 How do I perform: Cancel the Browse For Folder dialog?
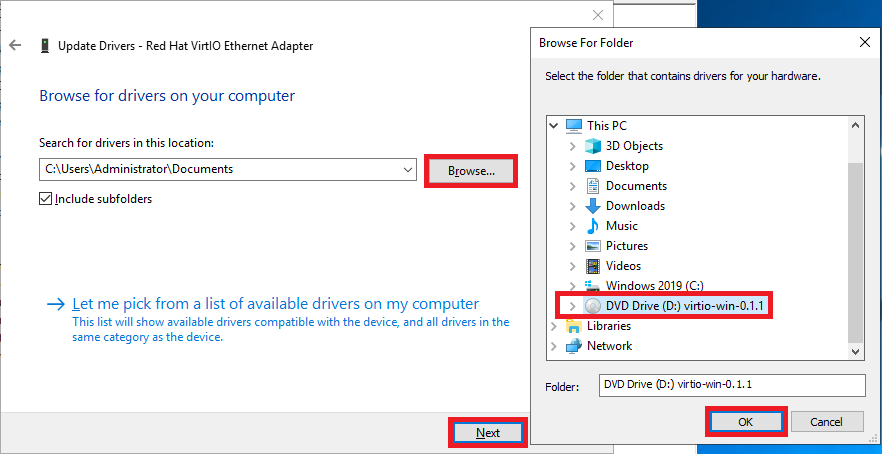pos(826,422)
